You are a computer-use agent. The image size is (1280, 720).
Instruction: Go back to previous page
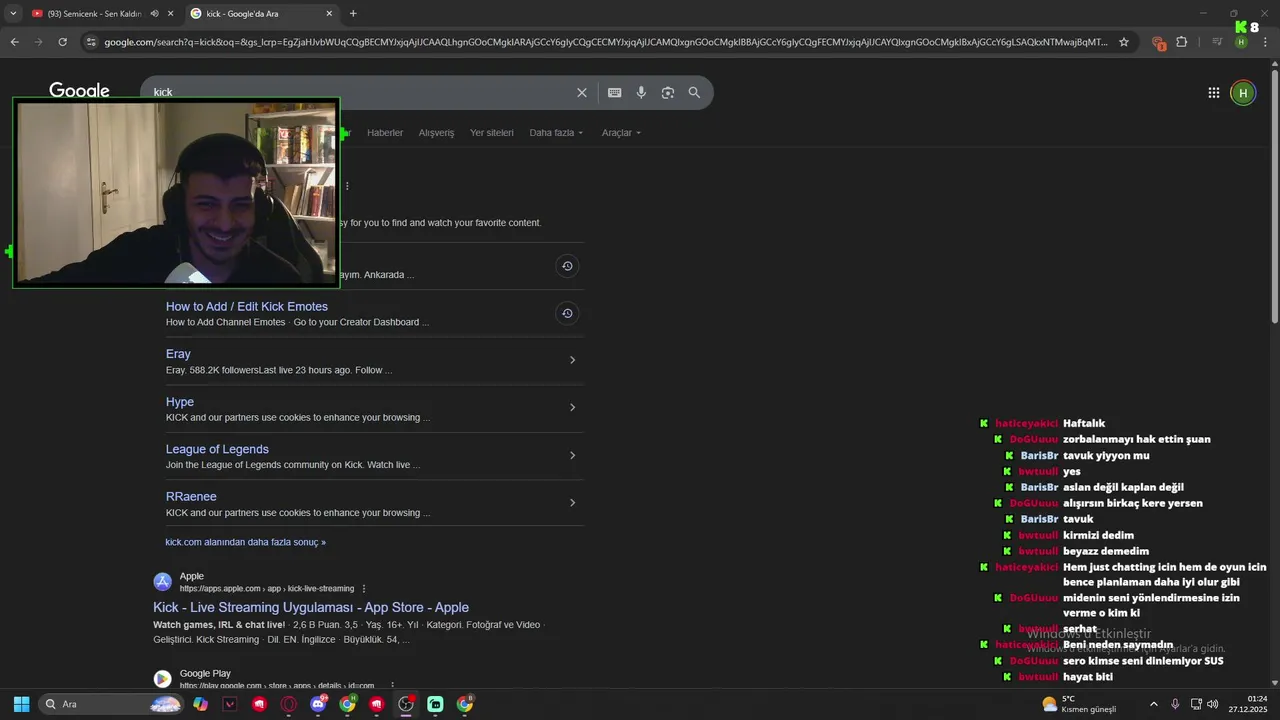[x=14, y=42]
